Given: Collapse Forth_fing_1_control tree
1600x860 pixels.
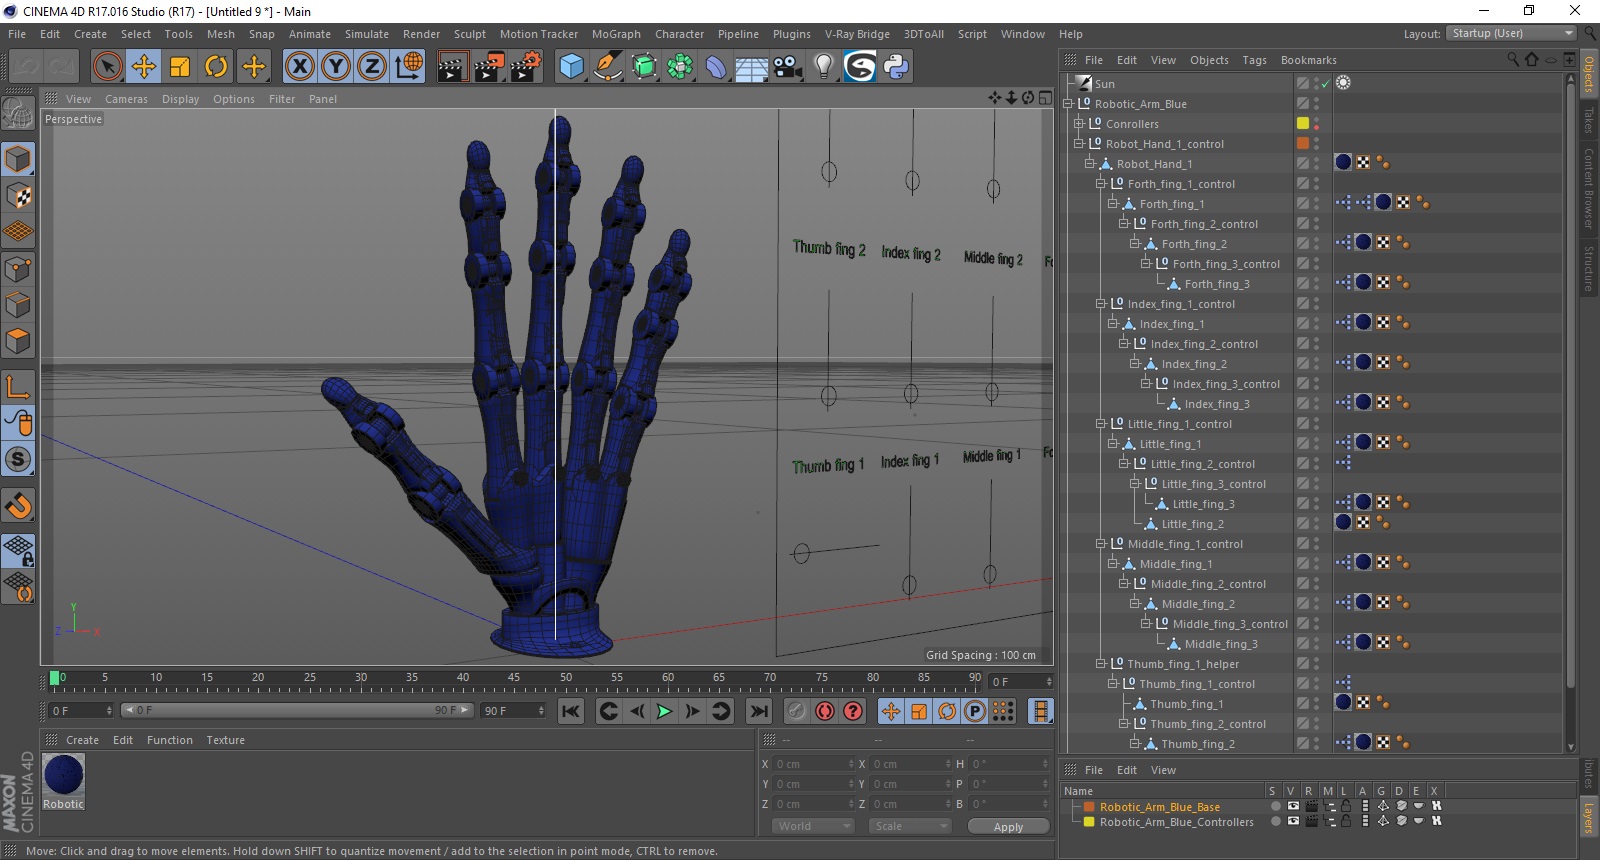Looking at the screenshot, I should [x=1101, y=184].
